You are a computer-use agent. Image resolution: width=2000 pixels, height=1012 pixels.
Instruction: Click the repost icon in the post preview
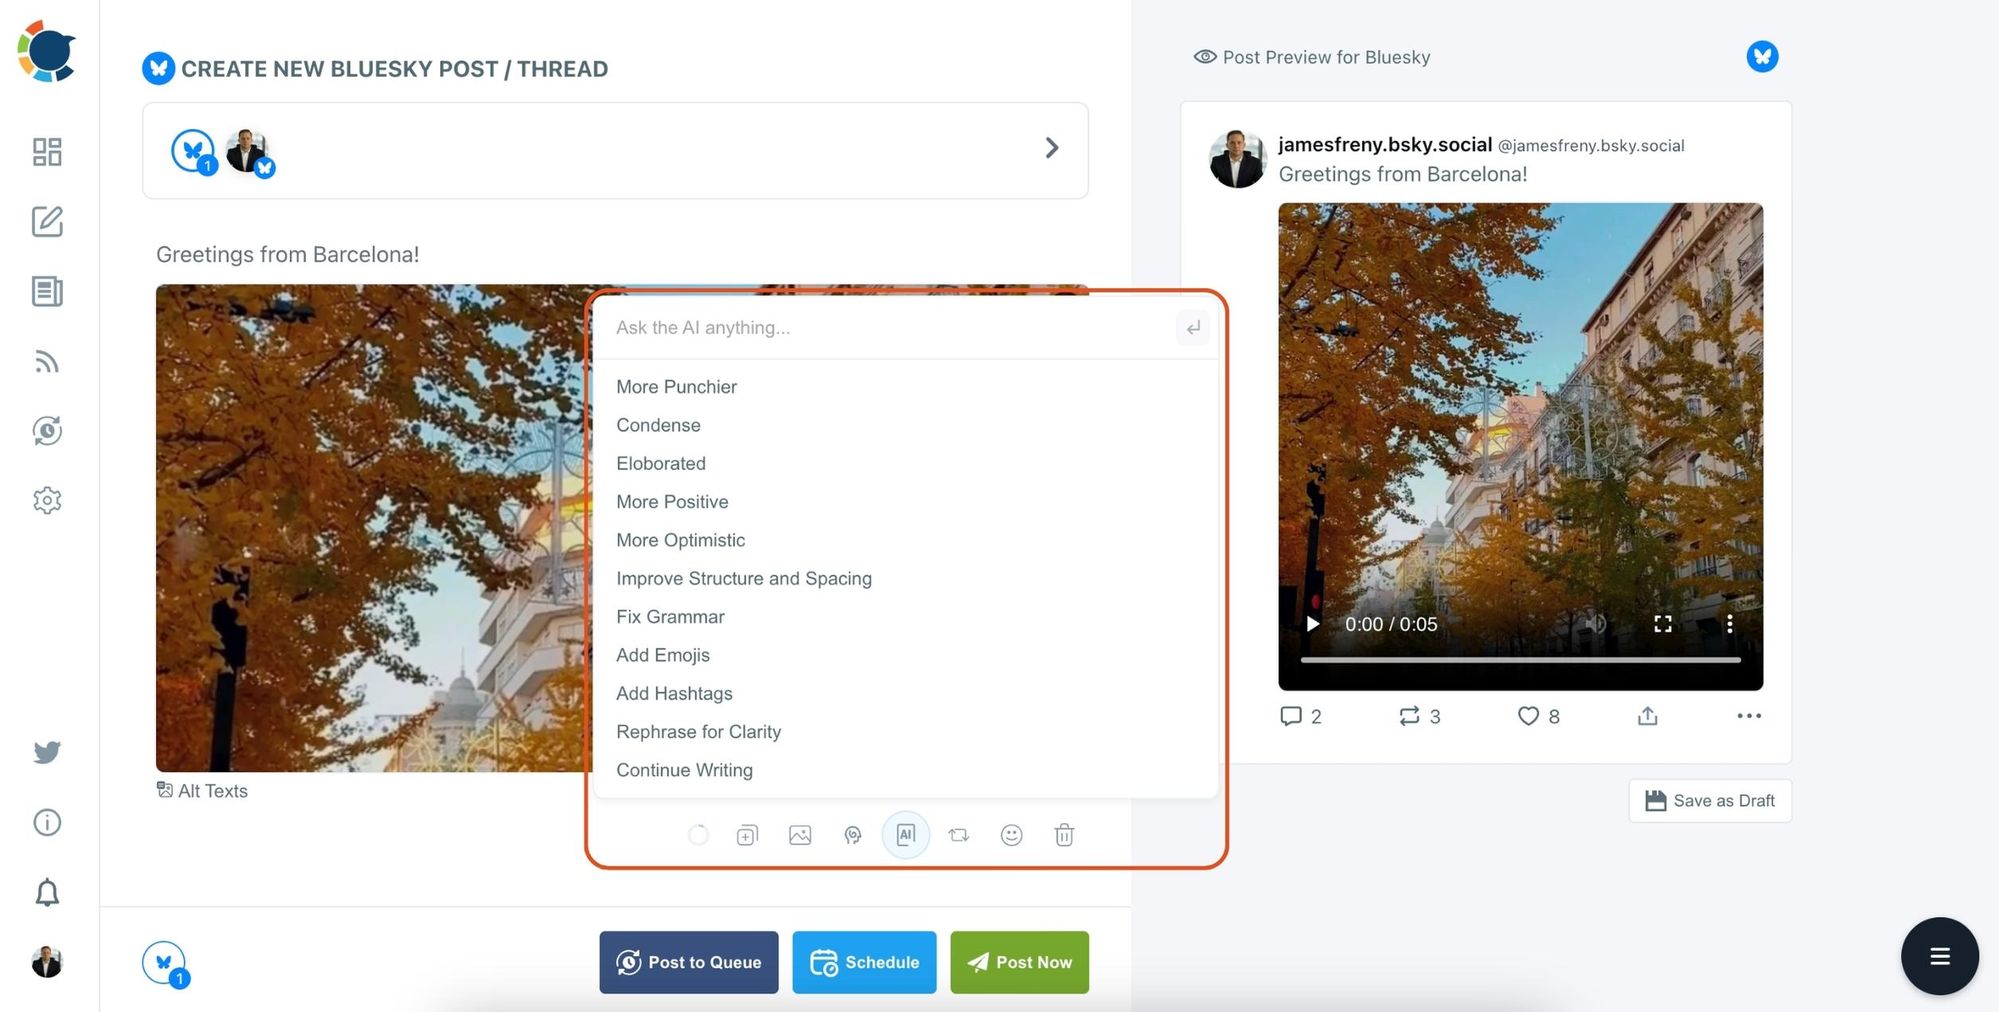[1409, 716]
